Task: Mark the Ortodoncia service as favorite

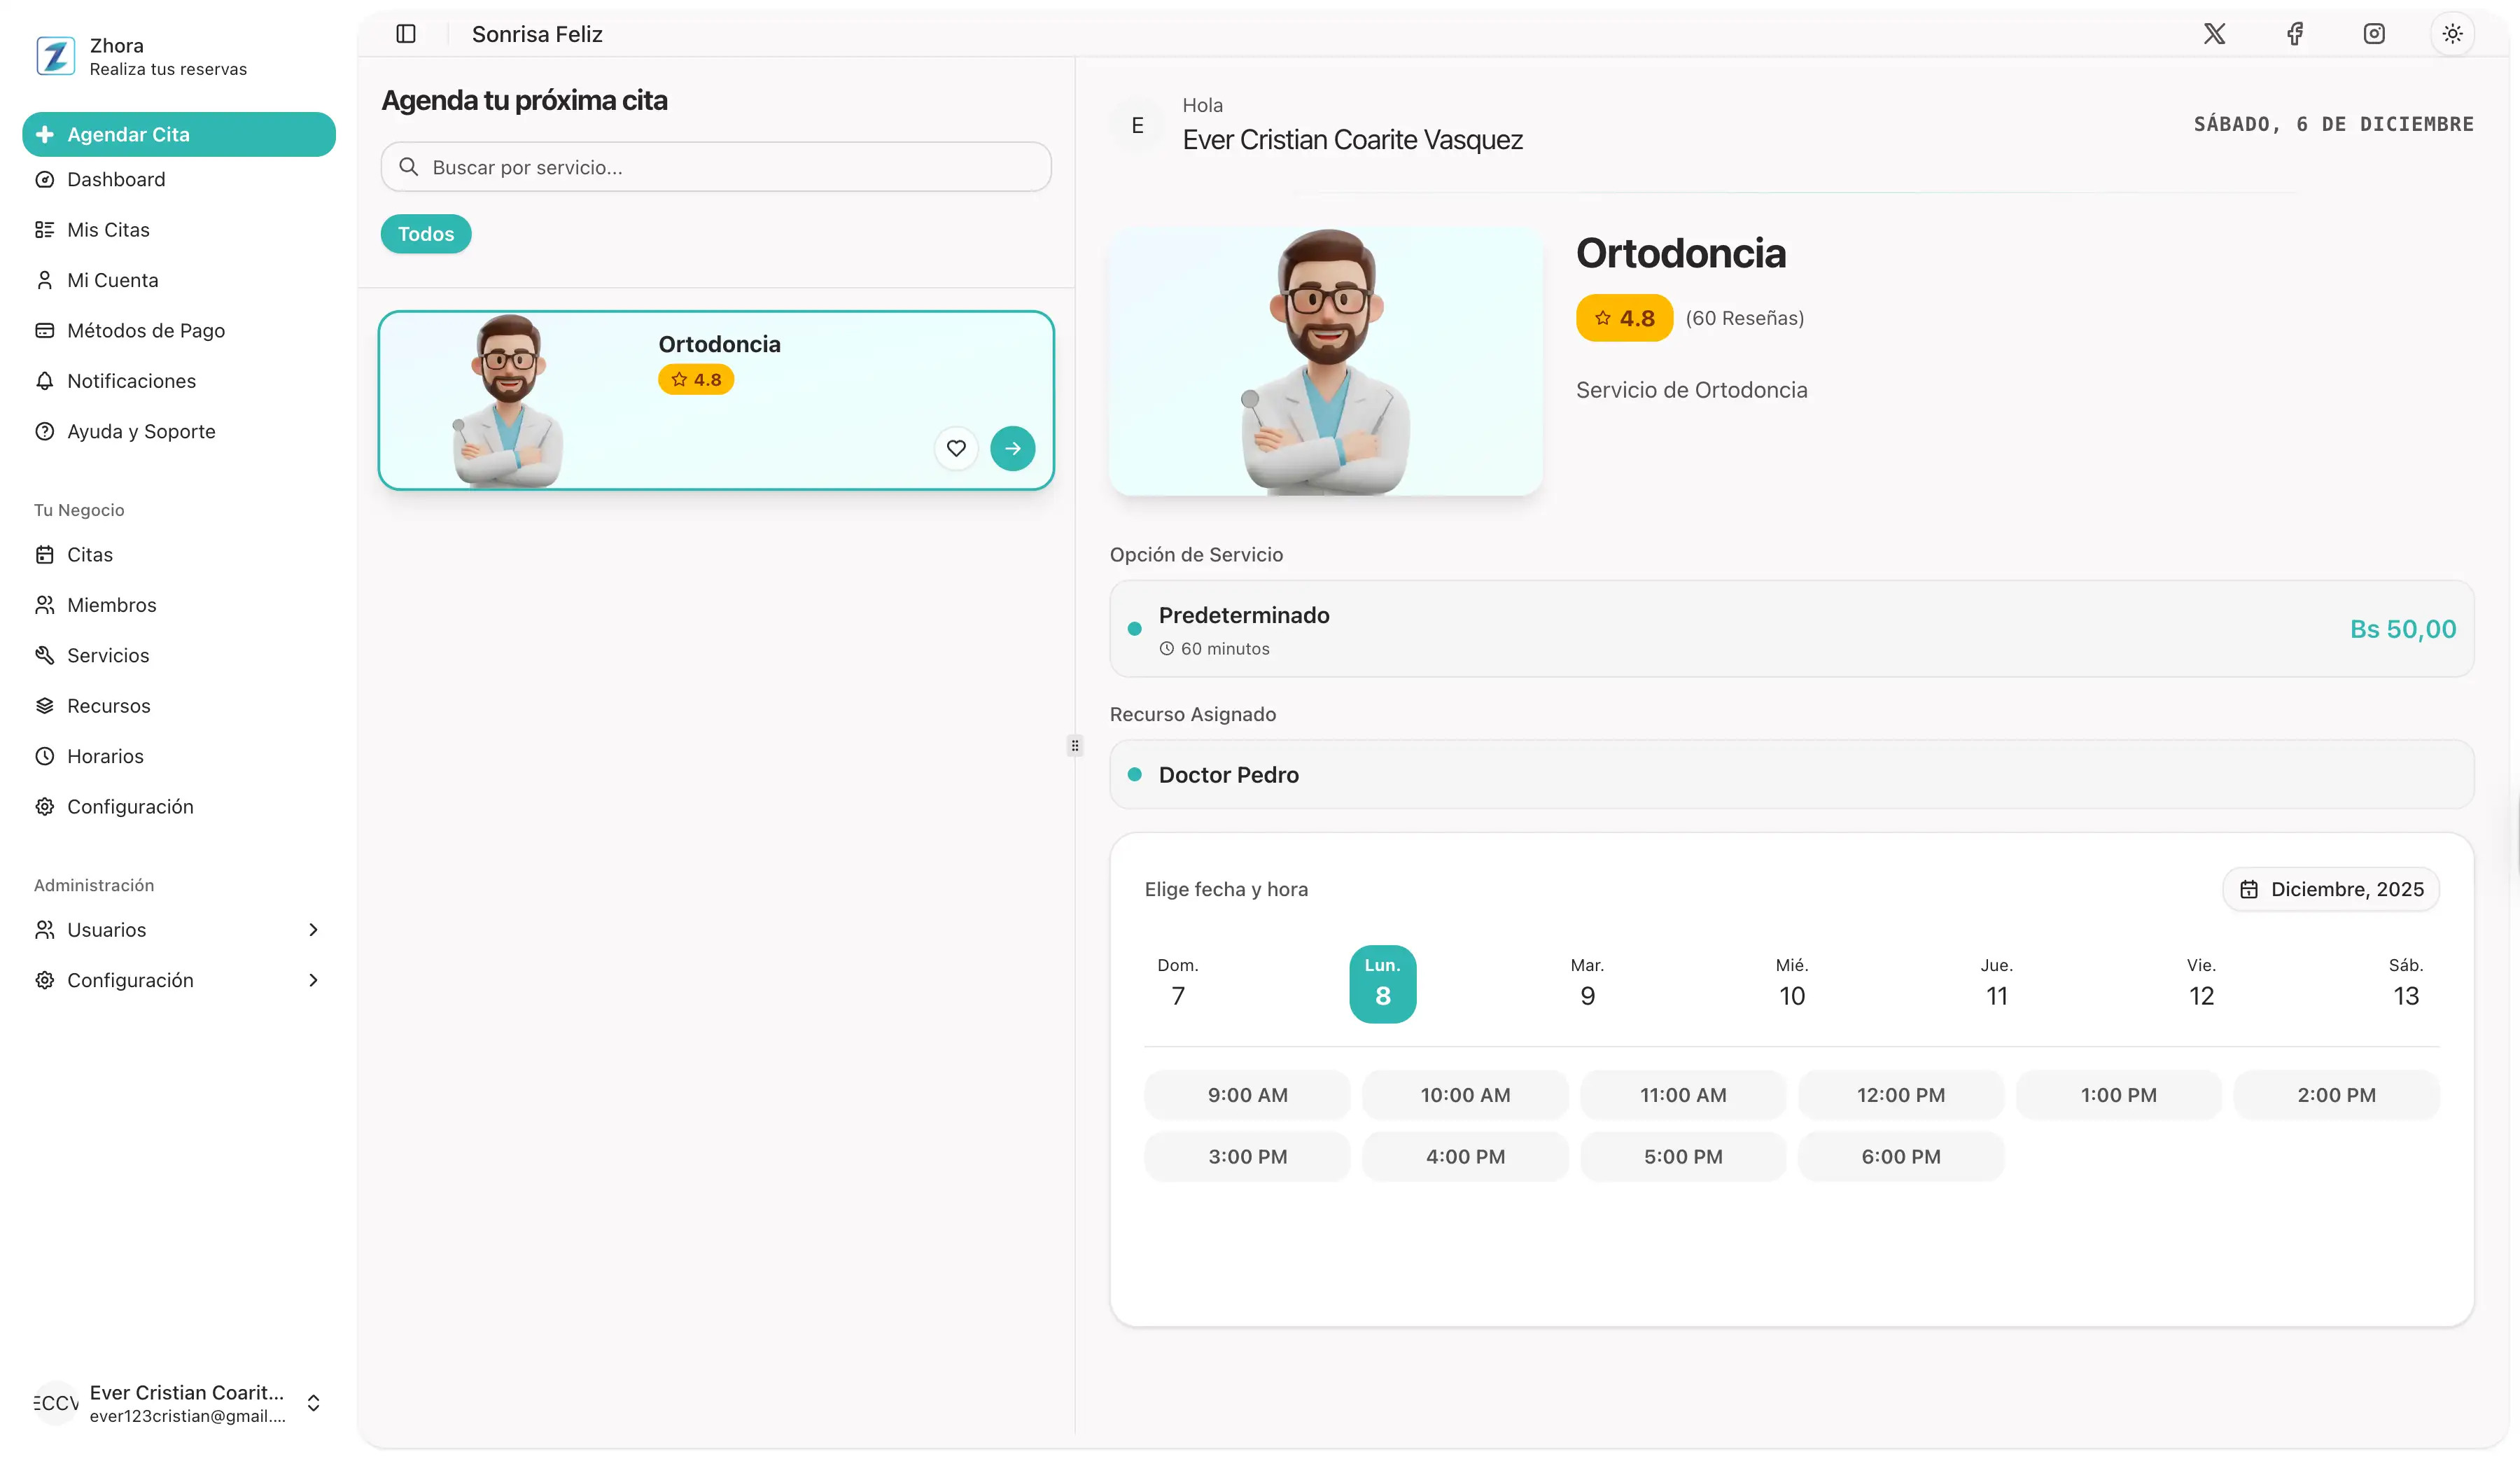Action: click(956, 448)
